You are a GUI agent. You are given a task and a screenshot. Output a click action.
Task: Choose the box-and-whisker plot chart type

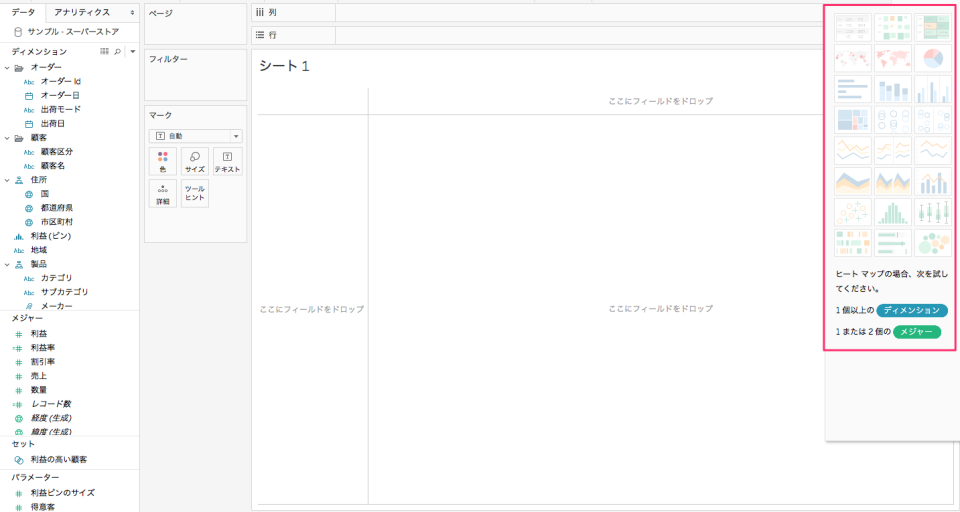[x=932, y=212]
